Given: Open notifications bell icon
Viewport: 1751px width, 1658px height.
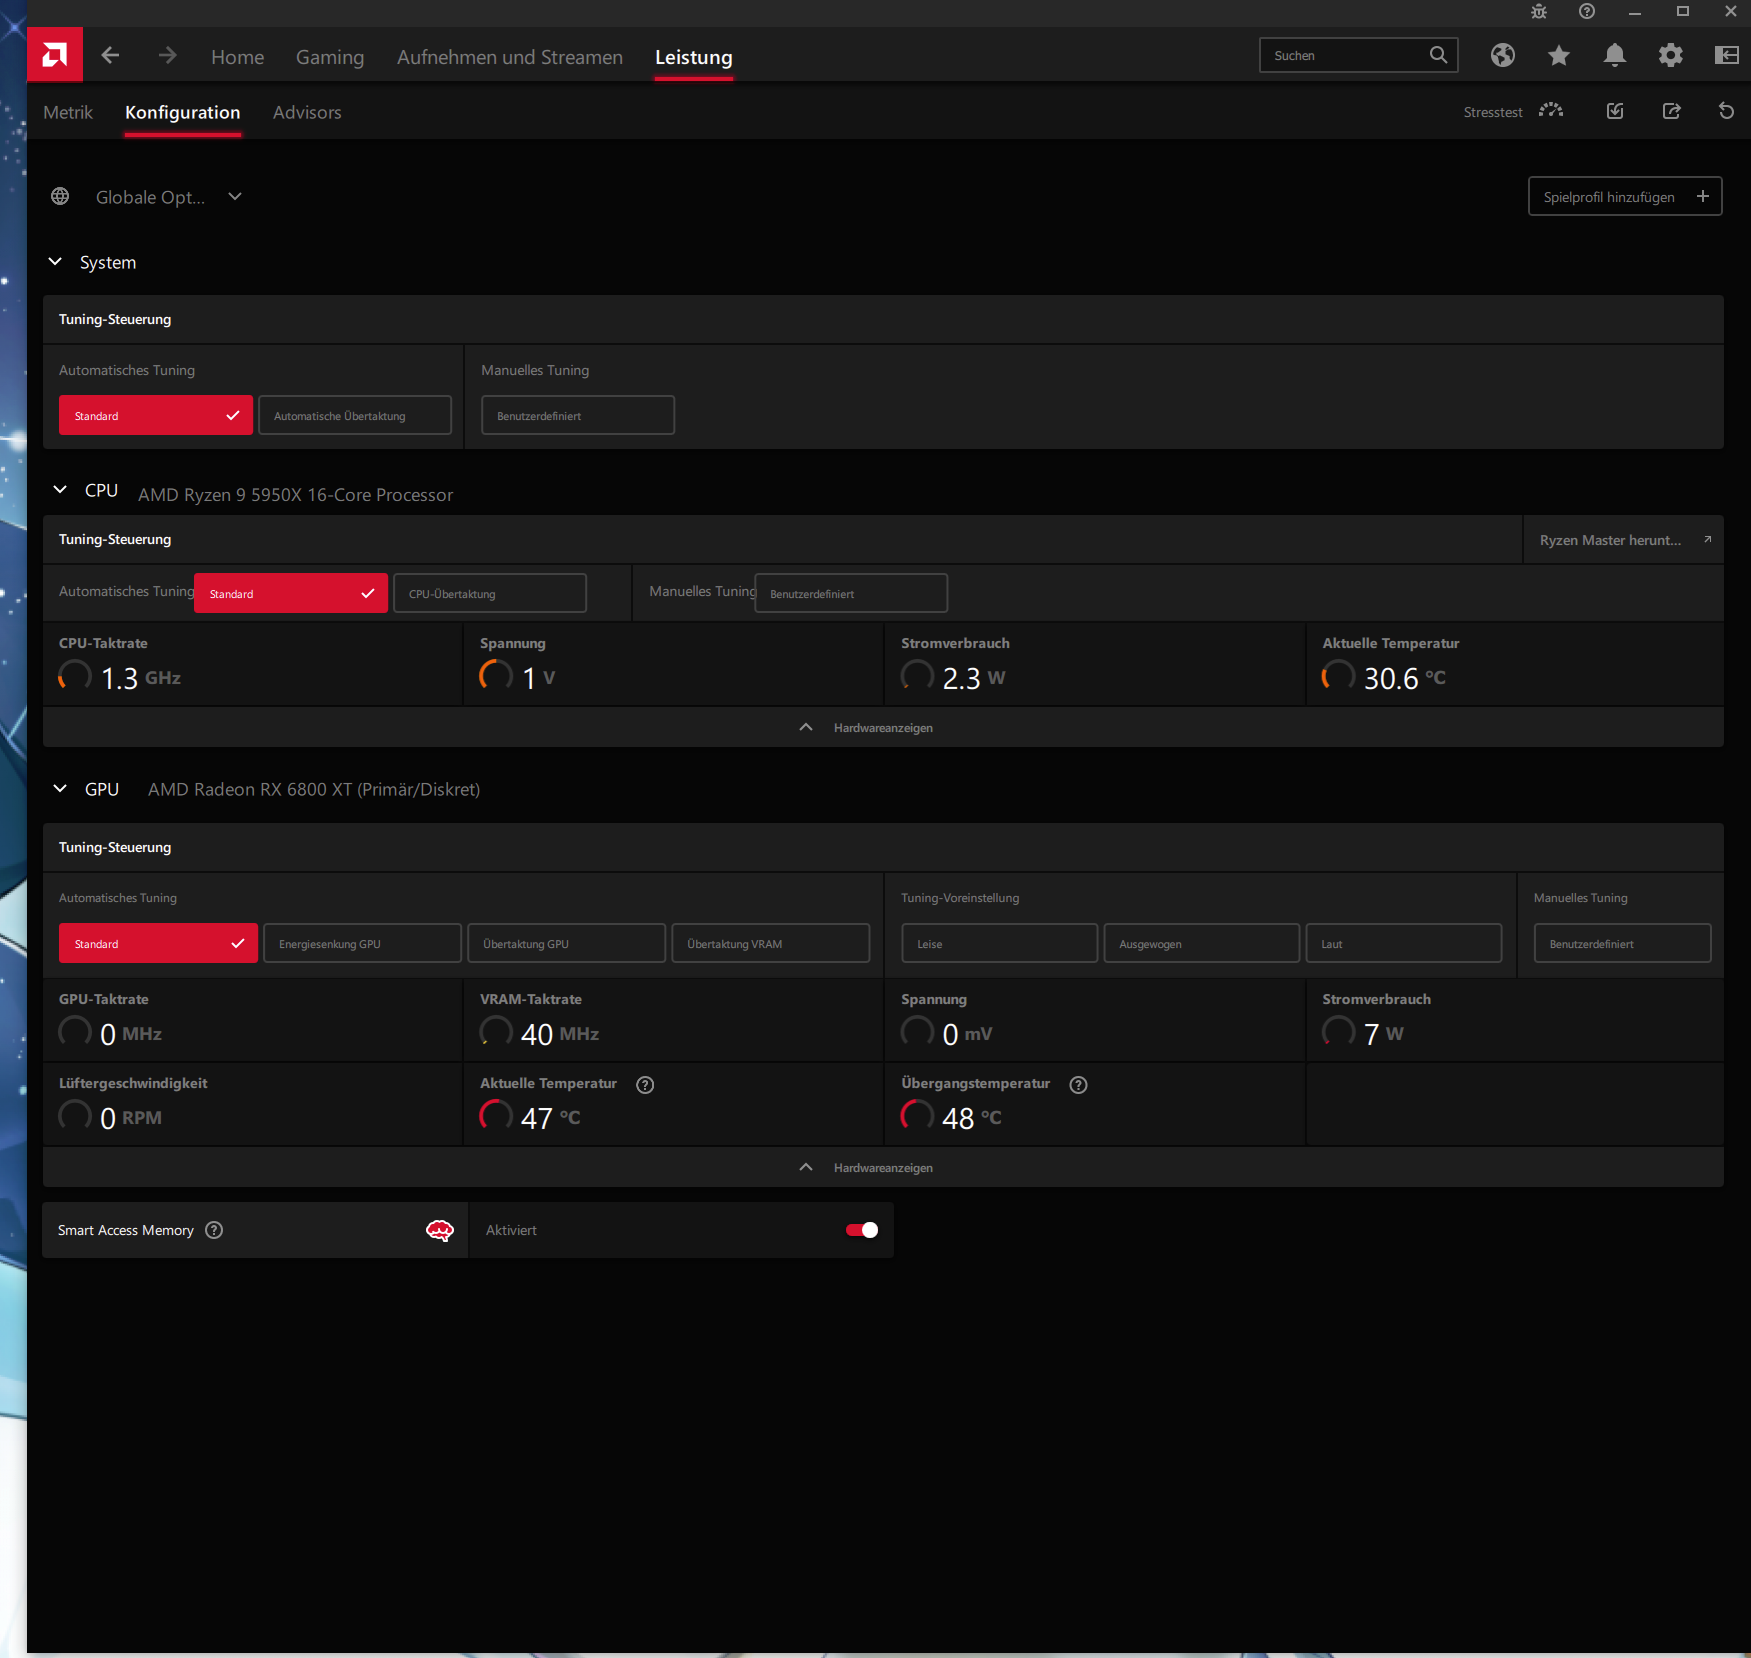Looking at the screenshot, I should click(1615, 56).
